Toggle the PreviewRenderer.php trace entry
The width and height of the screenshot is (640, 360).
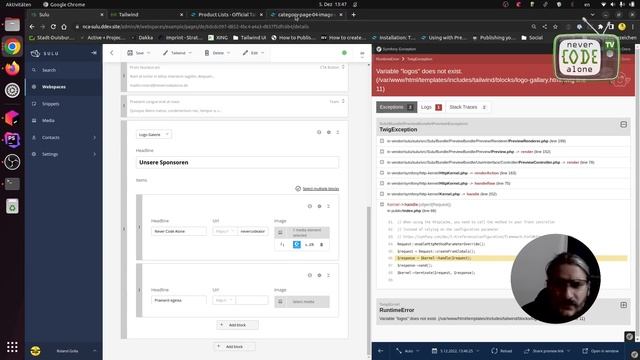click(x=382, y=141)
